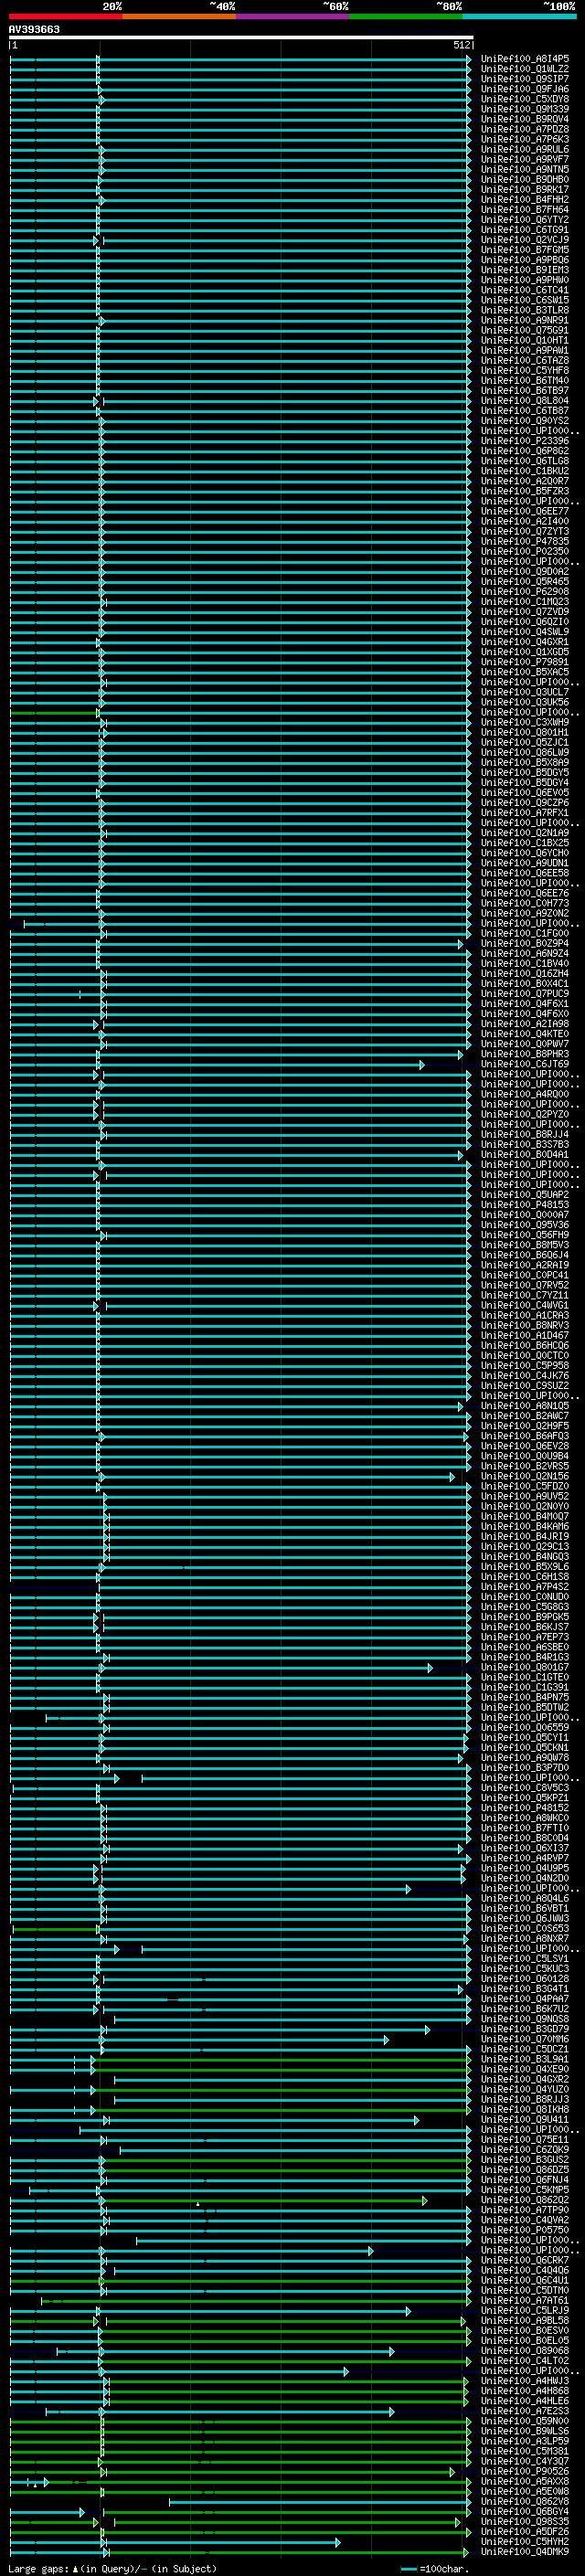Screen dimensions: 585x2576
Task: Open hit UniRef100_Q9SIP7
Action: click(x=525, y=79)
